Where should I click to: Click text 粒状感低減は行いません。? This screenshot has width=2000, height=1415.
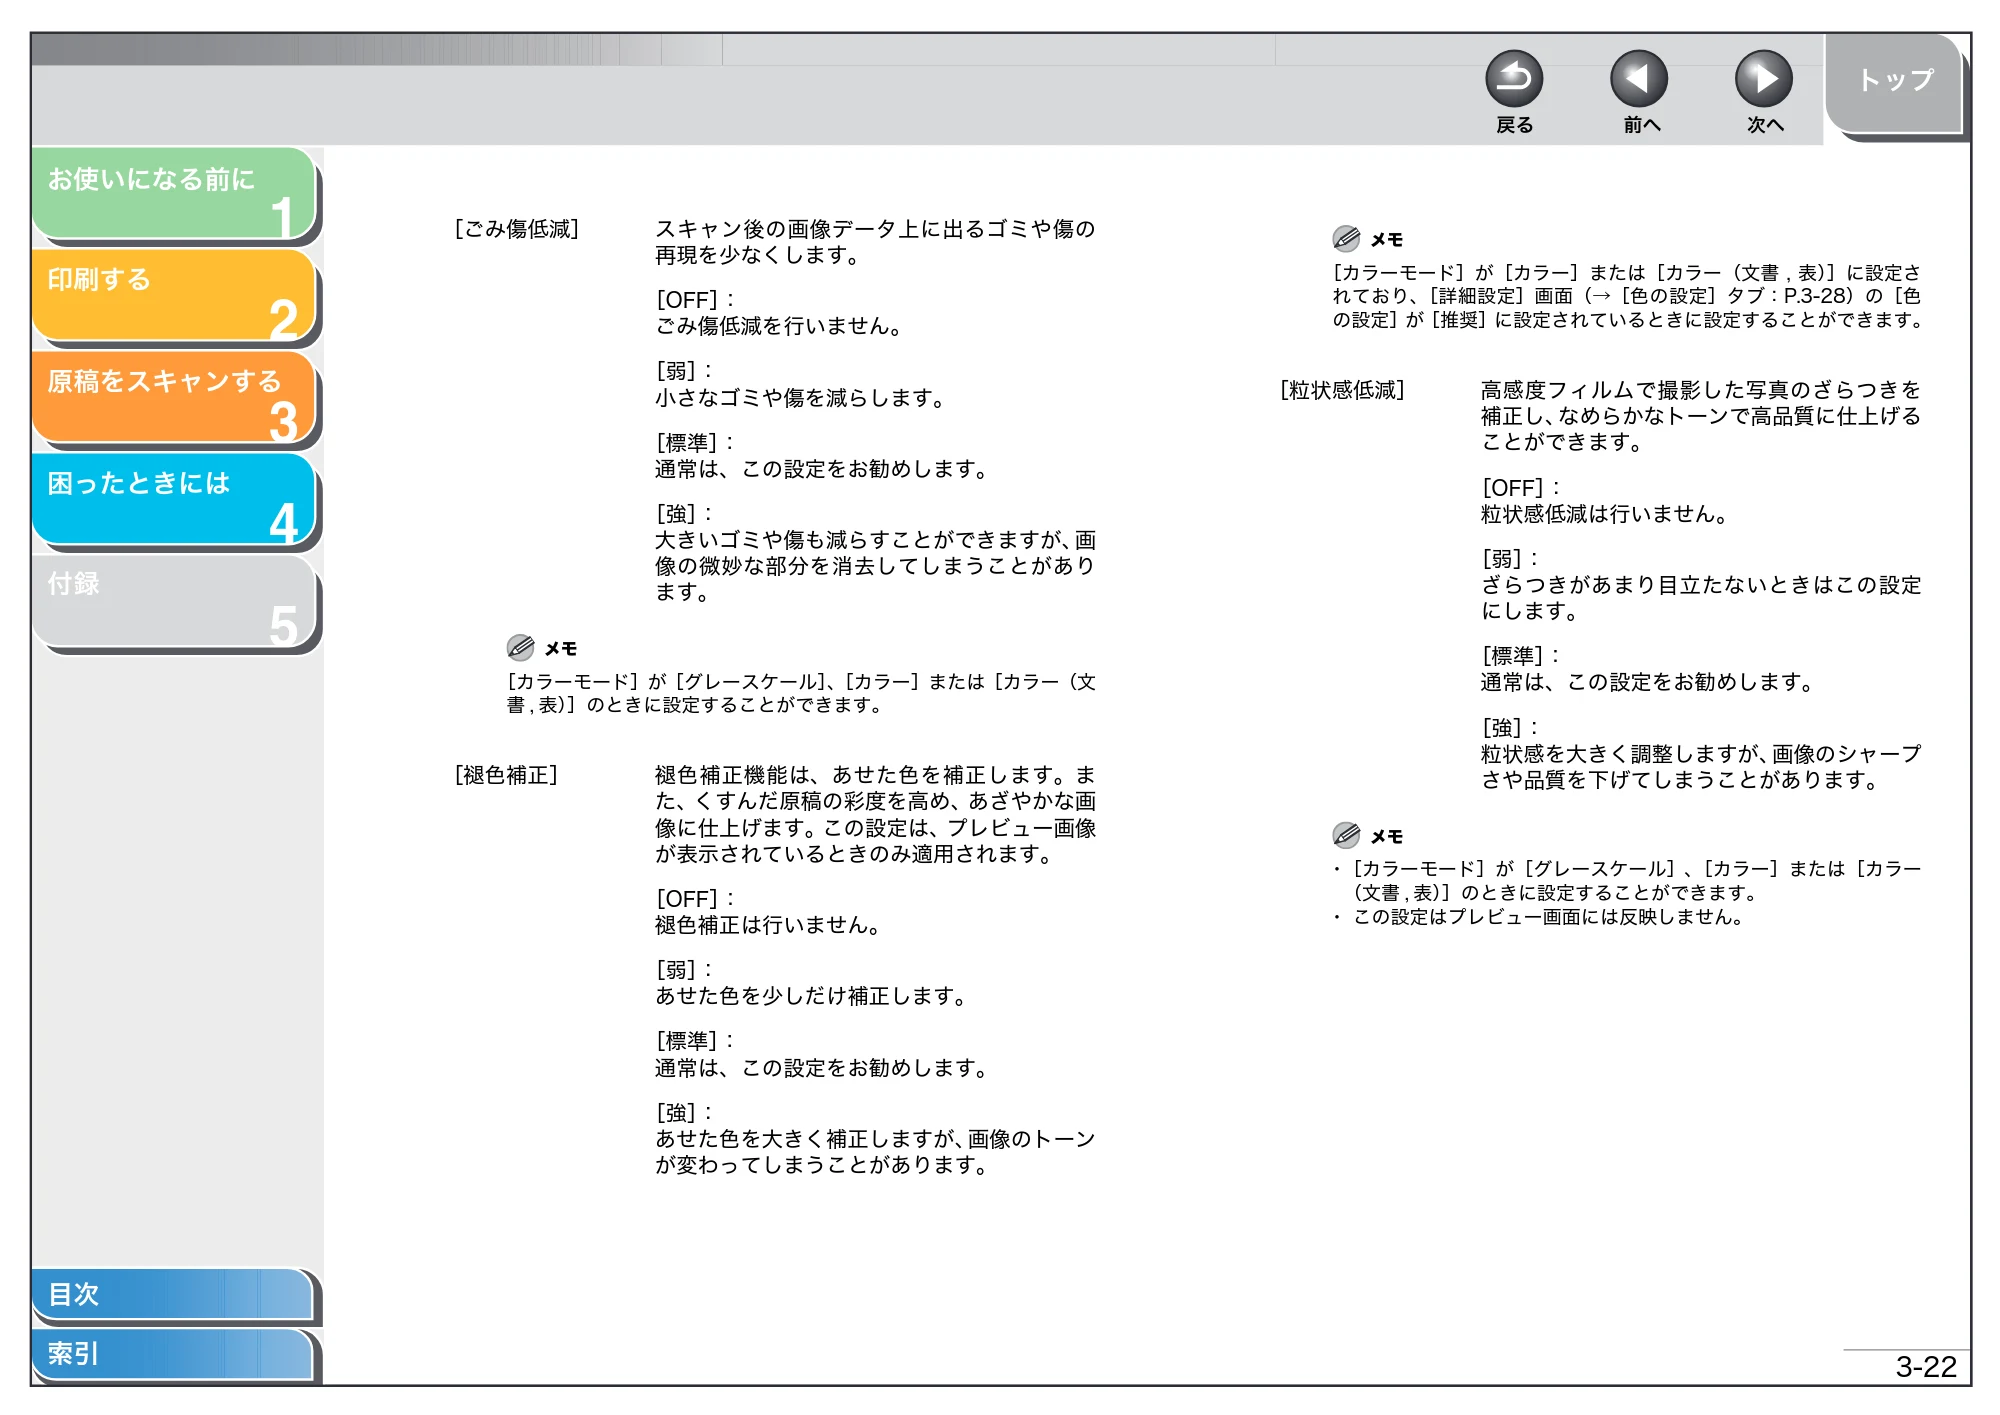pyautogui.click(x=1605, y=514)
